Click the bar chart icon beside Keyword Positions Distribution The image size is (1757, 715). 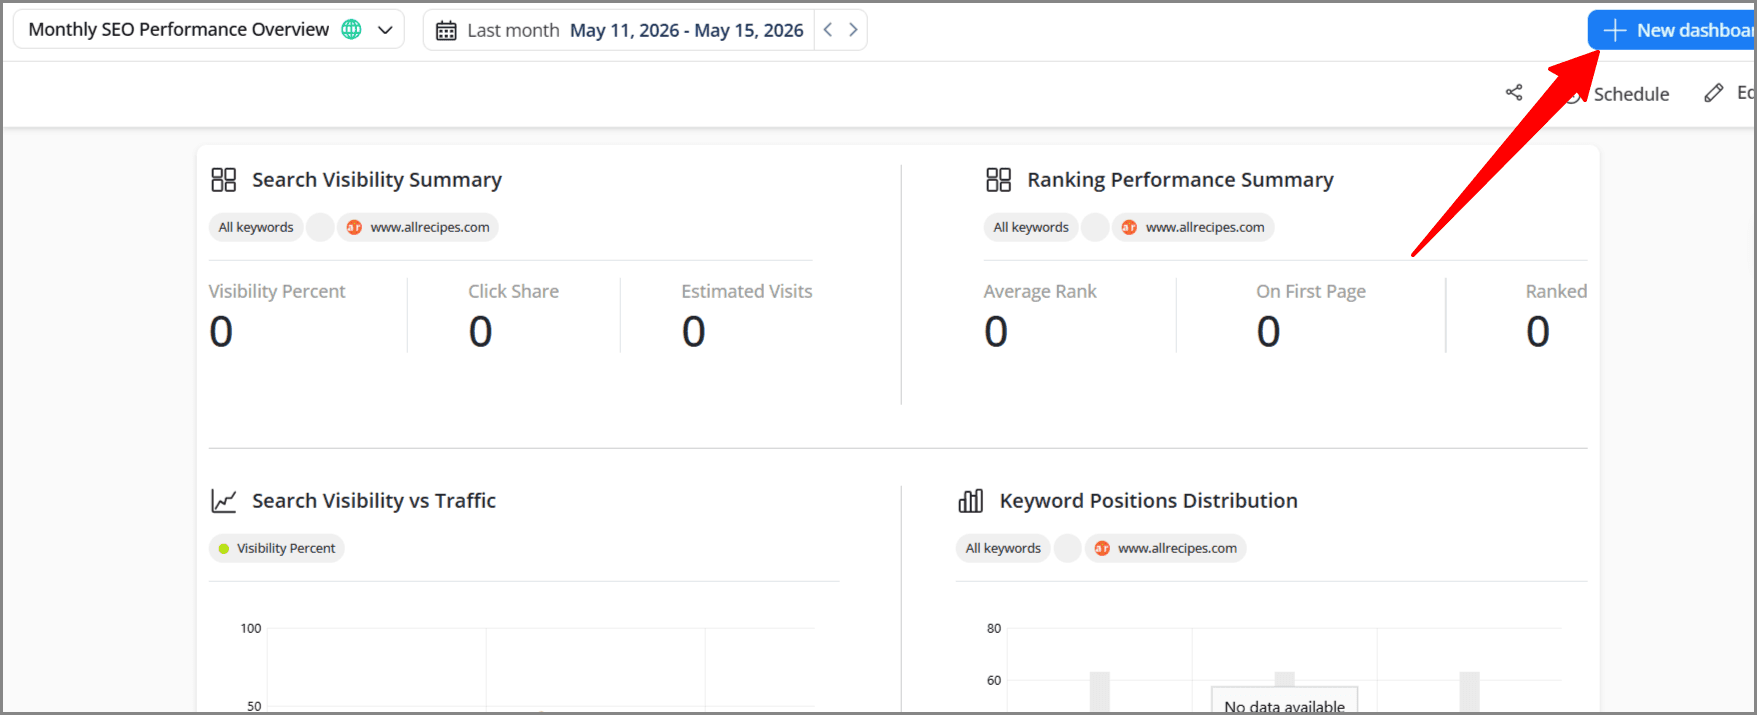pos(971,501)
